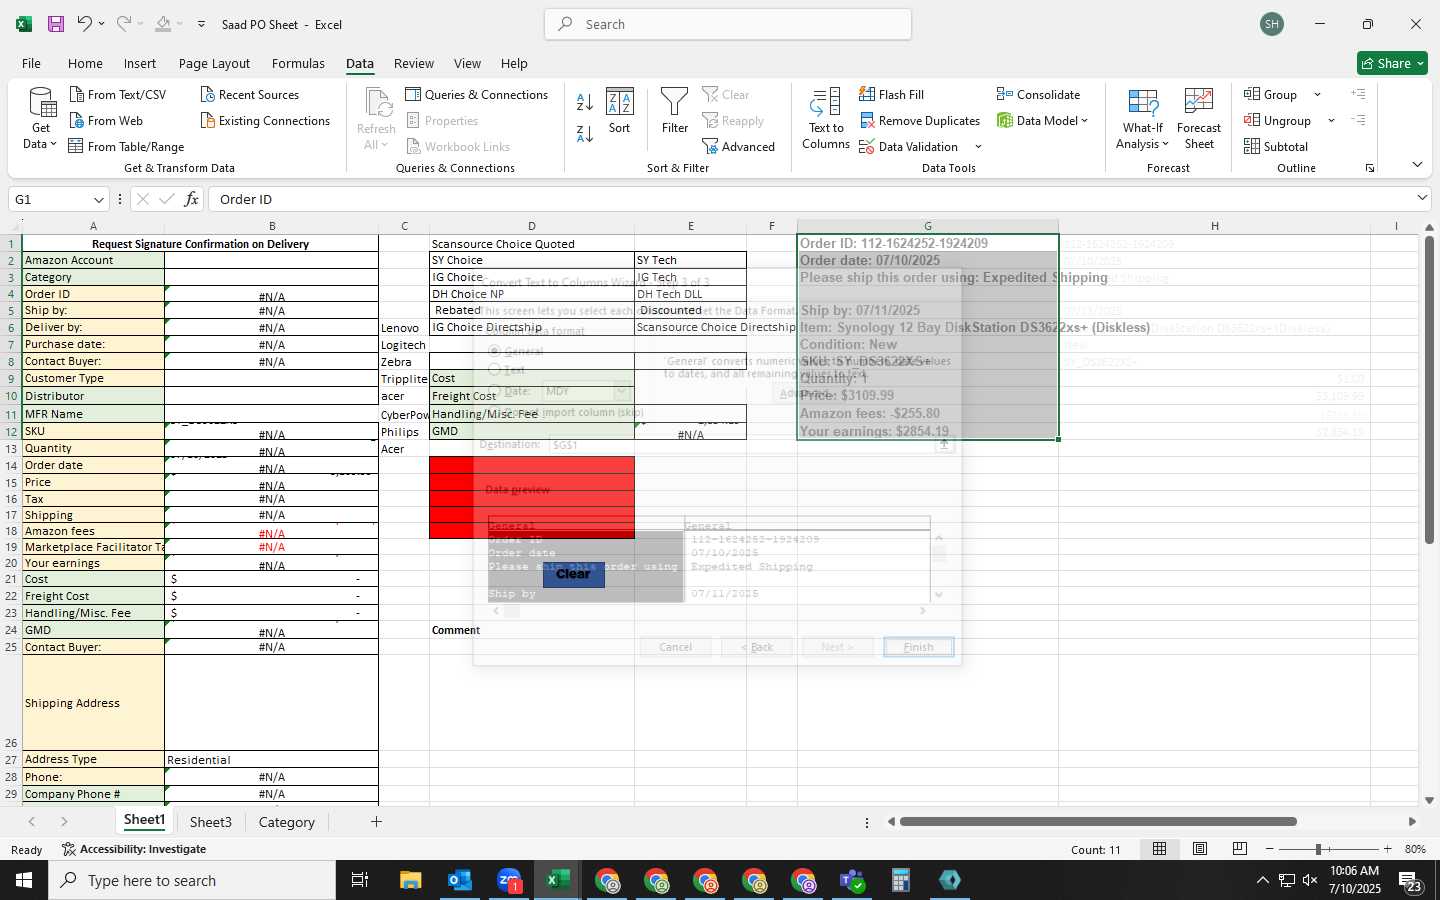The height and width of the screenshot is (900, 1440).
Task: Click the zoom slider handle
Action: coord(1318,849)
